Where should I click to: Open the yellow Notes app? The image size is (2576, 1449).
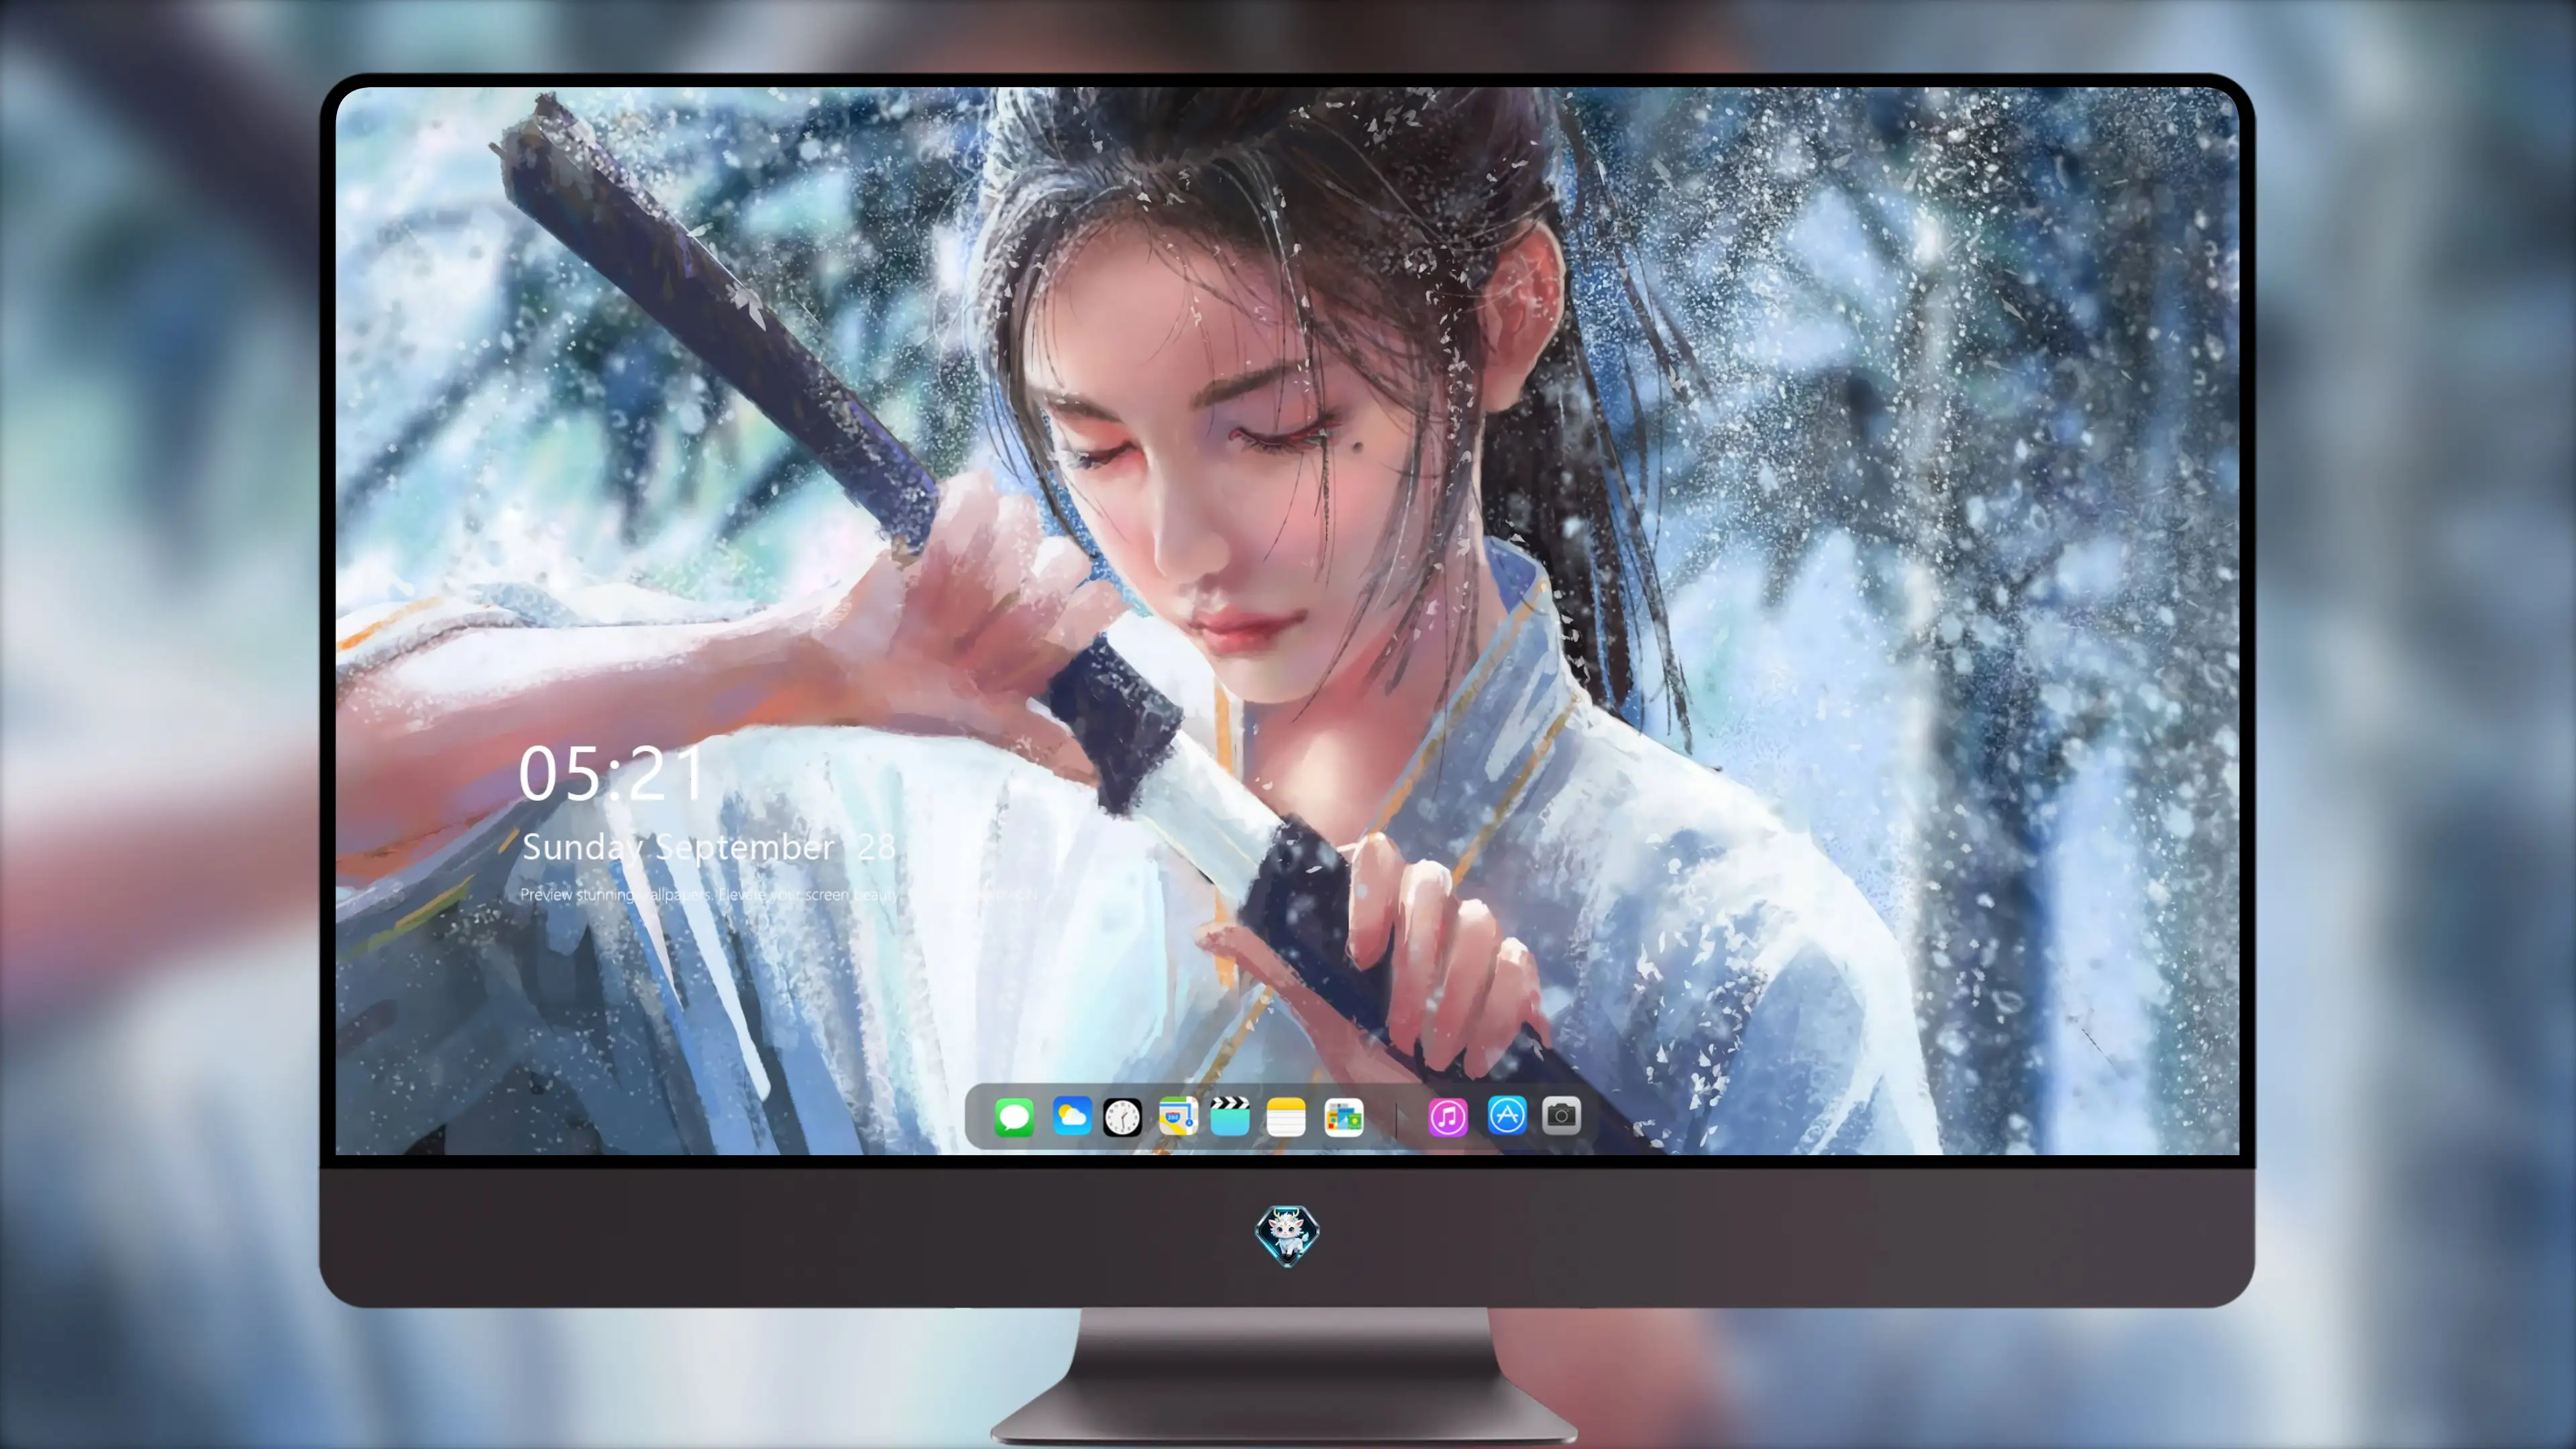[x=1286, y=1117]
